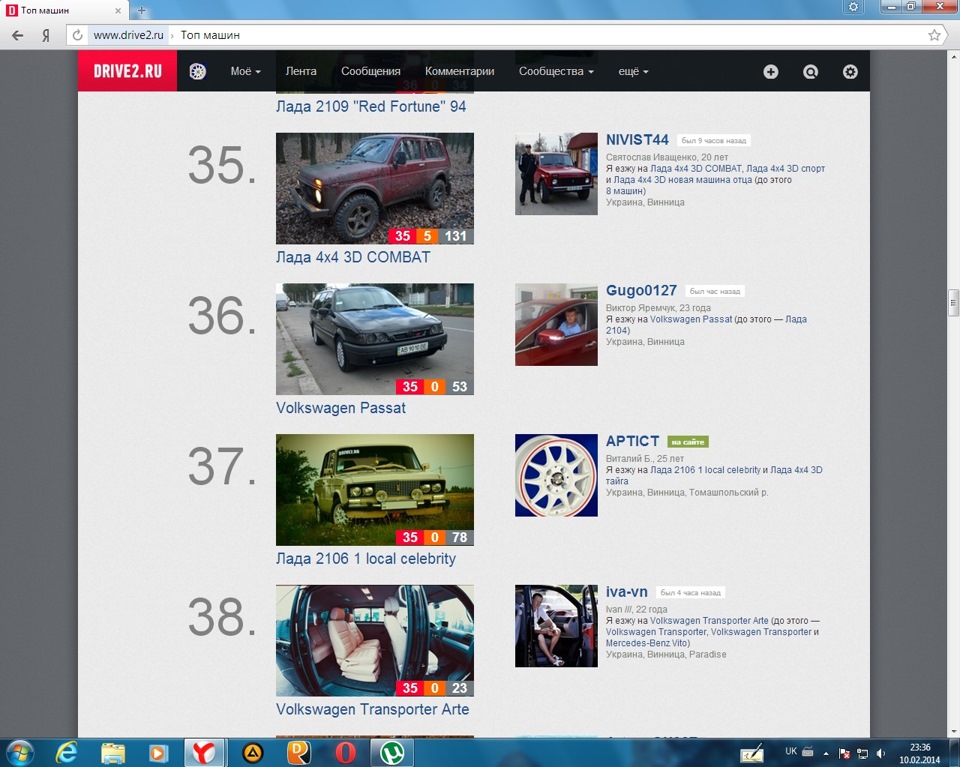Image resolution: width=960 pixels, height=767 pixels.
Task: Expand the Сообщества dropdown menu
Action: [x=556, y=72]
